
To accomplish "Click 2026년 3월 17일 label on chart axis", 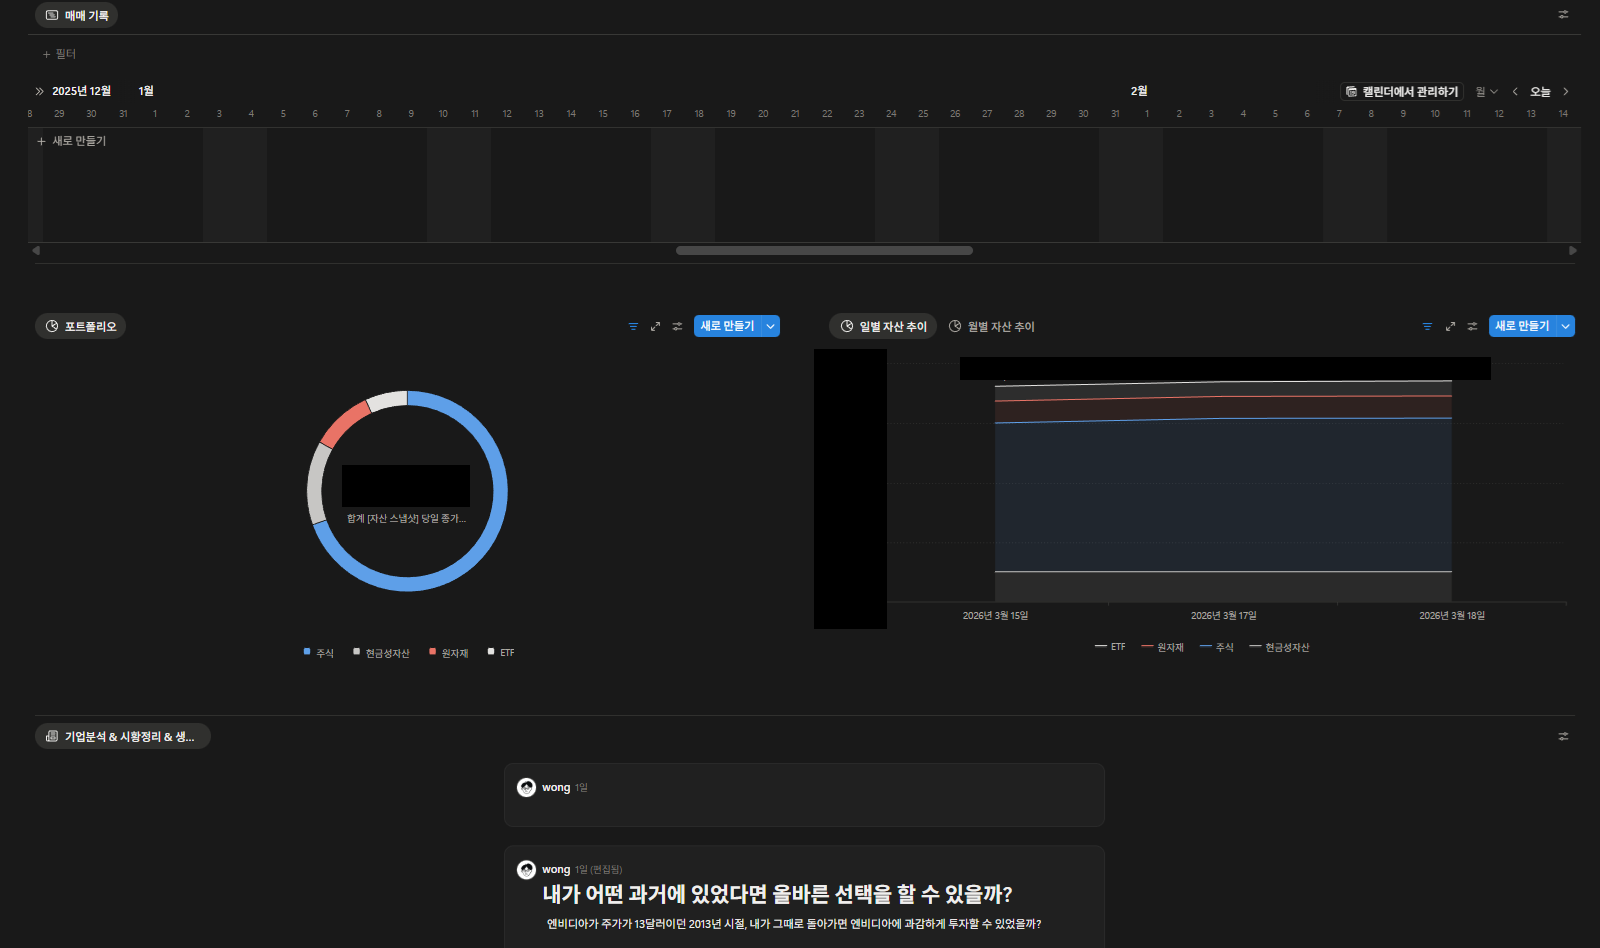I will [x=1223, y=616].
